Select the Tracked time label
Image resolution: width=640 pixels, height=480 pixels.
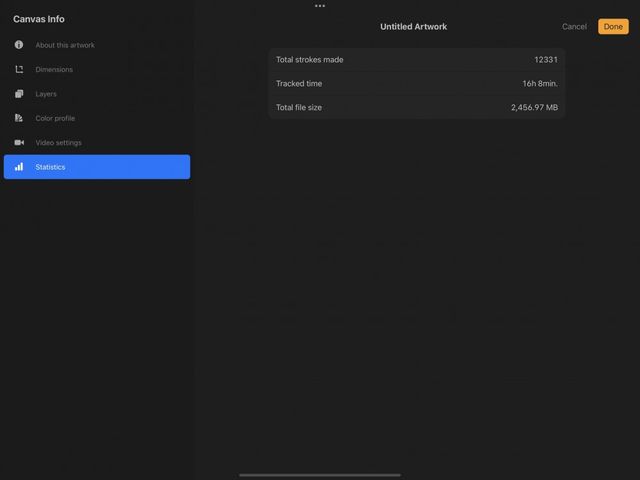tap(299, 84)
